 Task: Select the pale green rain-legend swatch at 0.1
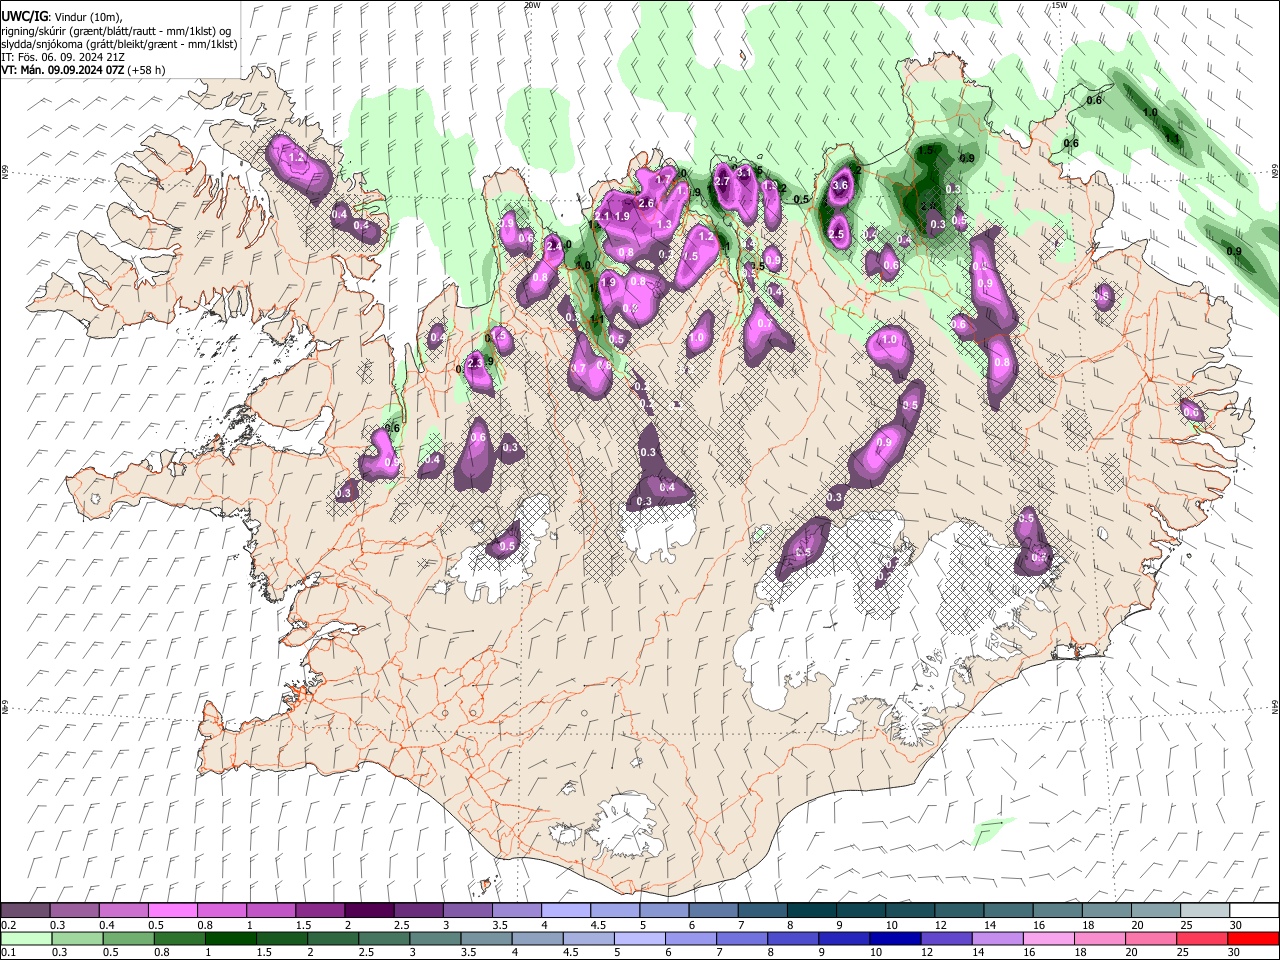(26, 938)
